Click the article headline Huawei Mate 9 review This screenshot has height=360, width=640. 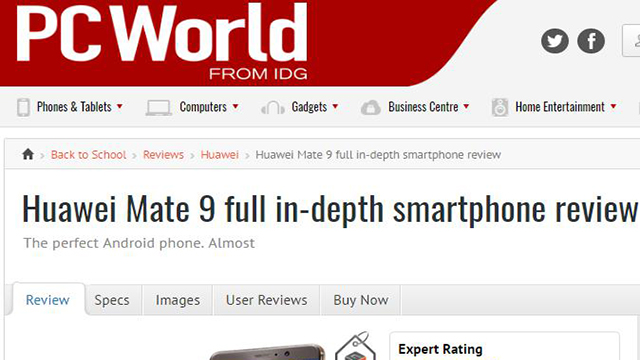[x=330, y=209]
